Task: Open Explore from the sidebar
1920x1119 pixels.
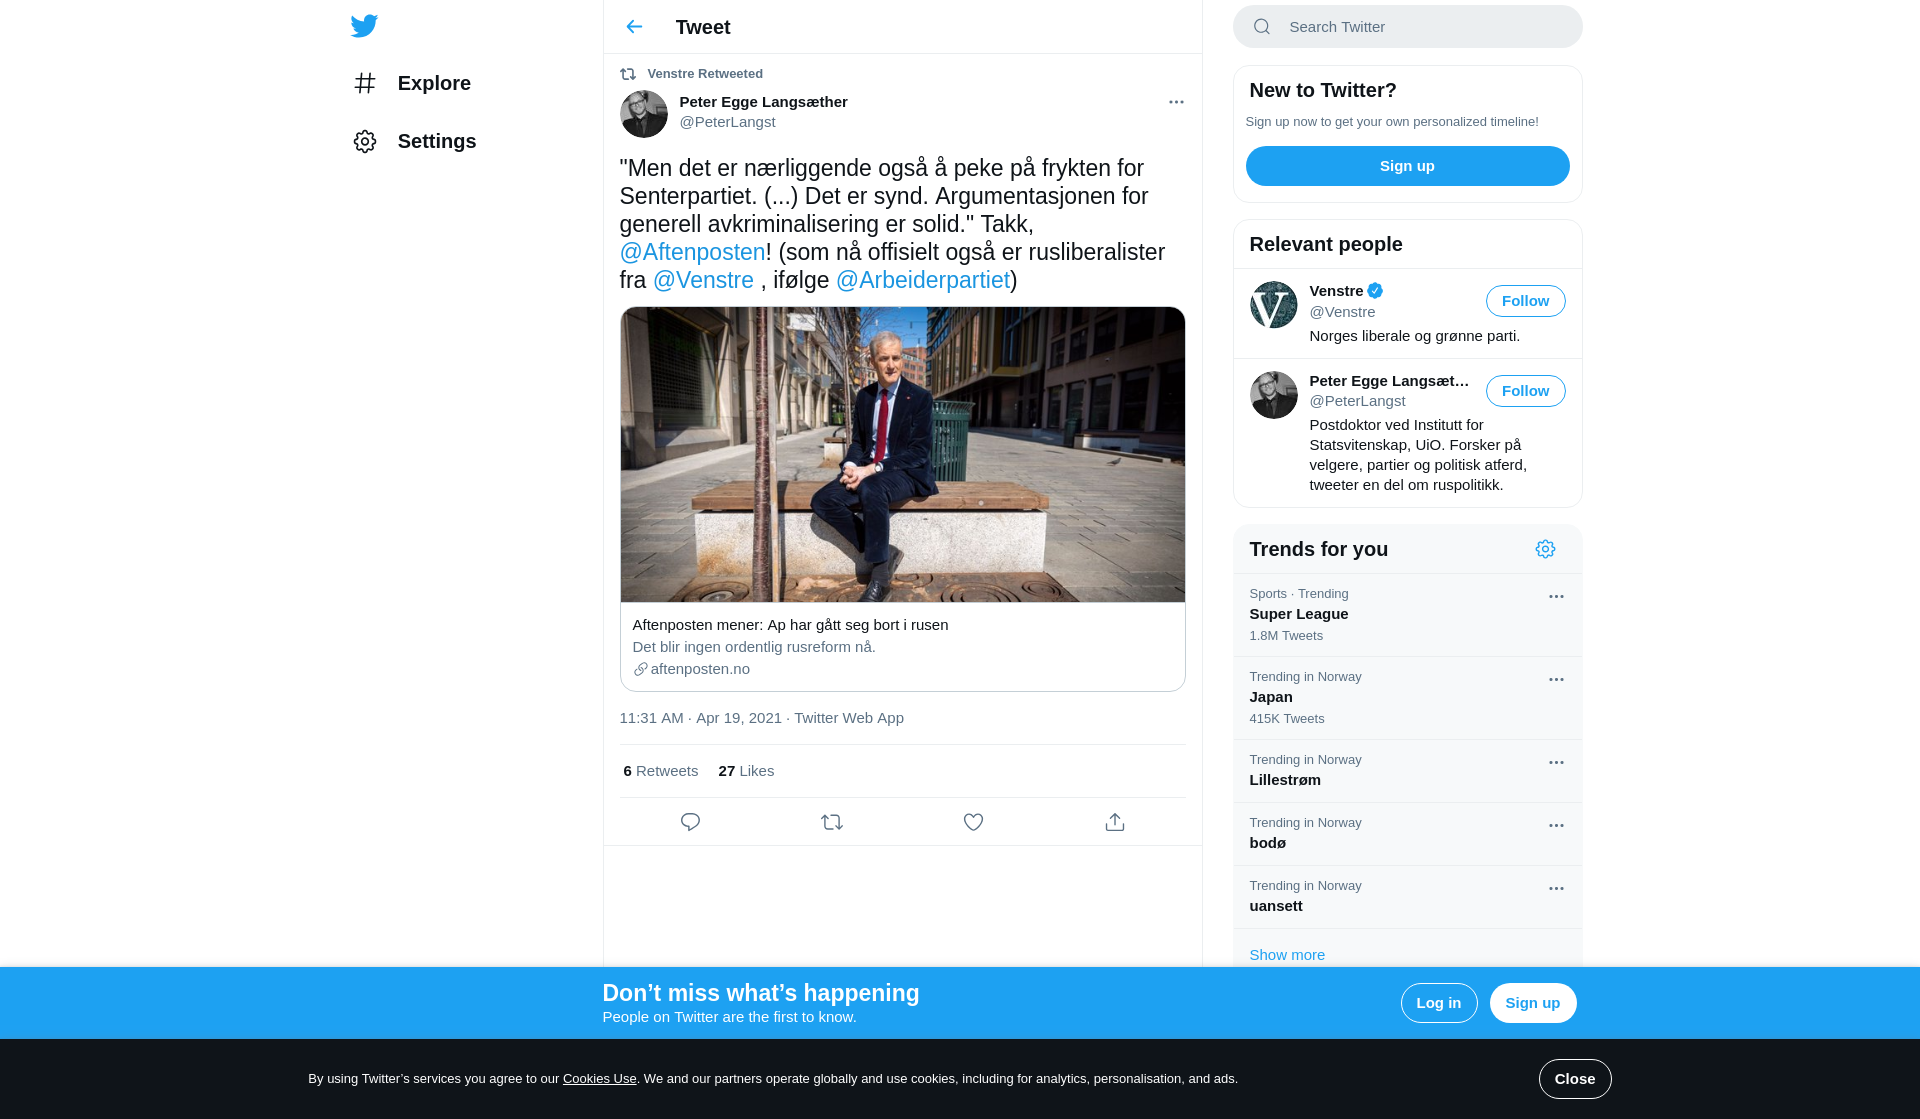Action: click(412, 83)
